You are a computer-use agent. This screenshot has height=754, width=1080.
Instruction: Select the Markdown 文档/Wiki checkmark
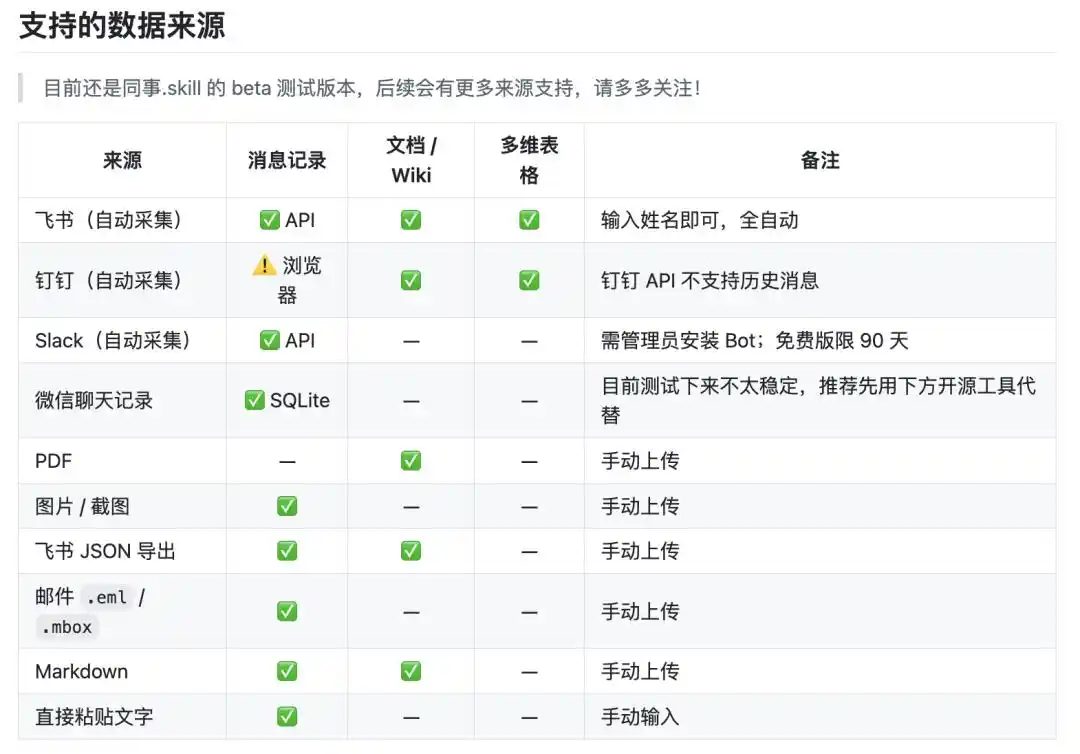click(x=410, y=671)
